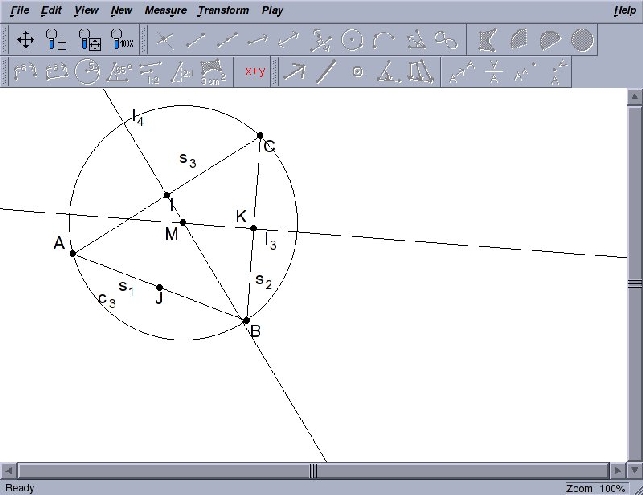Click the Segment construction icon
Image resolution: width=643 pixels, height=495 pixels.
click(x=196, y=41)
